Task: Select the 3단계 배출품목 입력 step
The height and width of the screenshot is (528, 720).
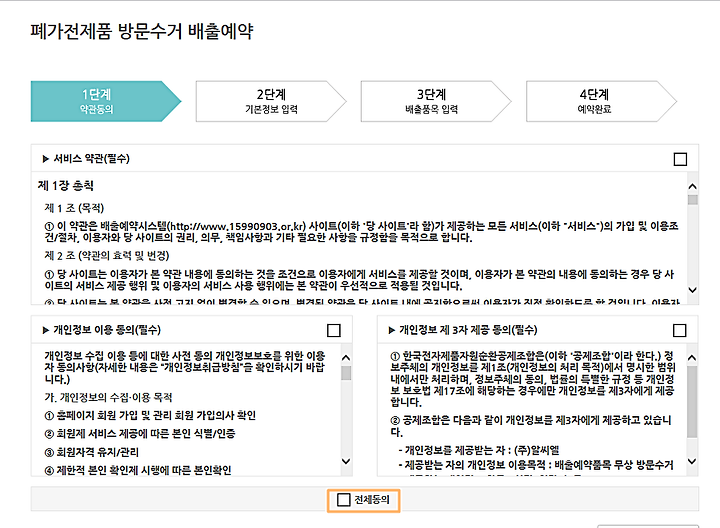Action: click(x=436, y=101)
